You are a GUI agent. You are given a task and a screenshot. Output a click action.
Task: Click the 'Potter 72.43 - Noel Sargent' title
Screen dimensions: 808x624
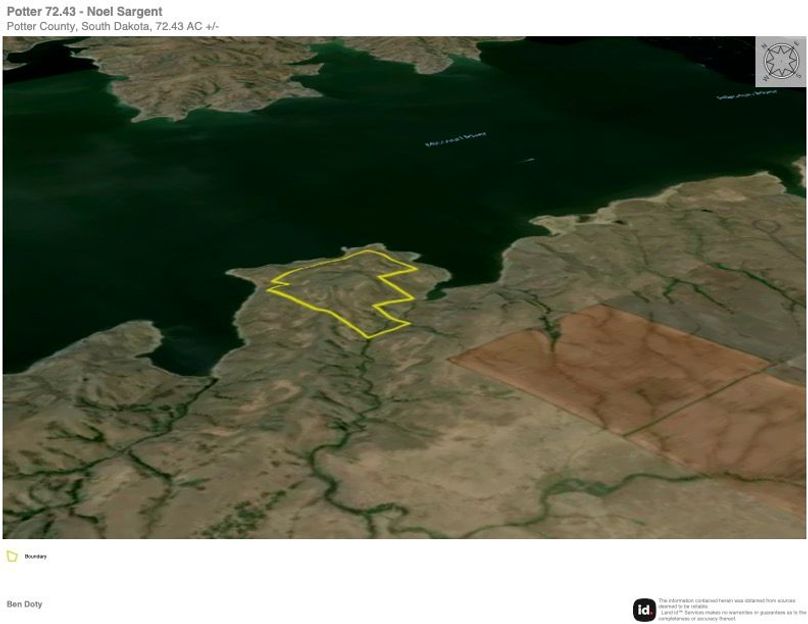(84, 12)
